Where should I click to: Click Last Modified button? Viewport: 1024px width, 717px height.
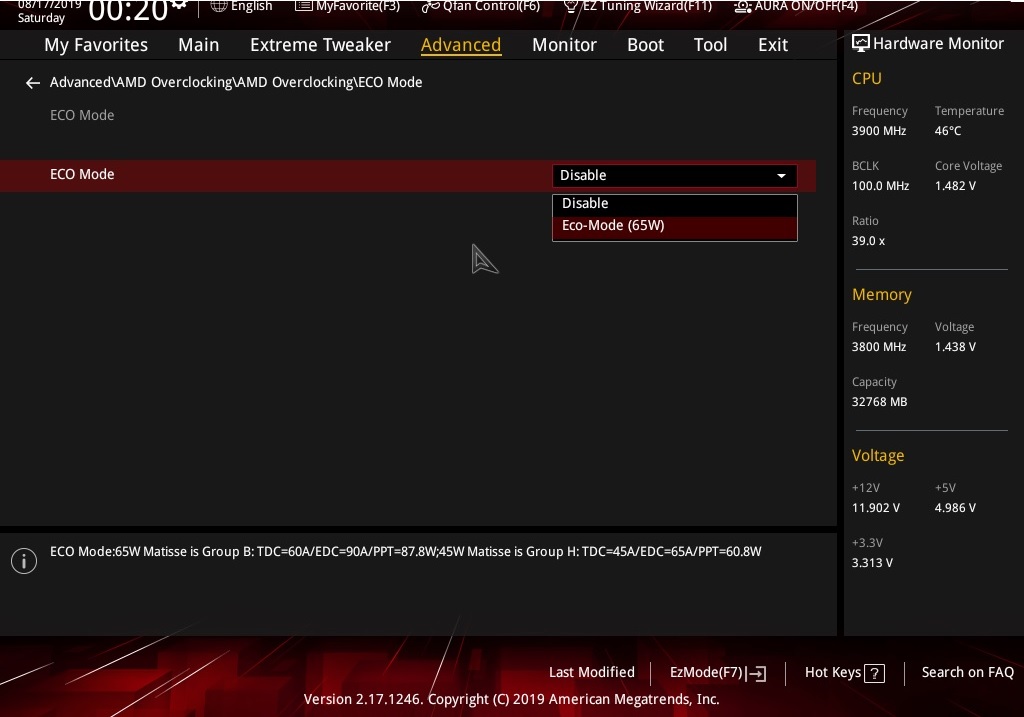(x=592, y=673)
